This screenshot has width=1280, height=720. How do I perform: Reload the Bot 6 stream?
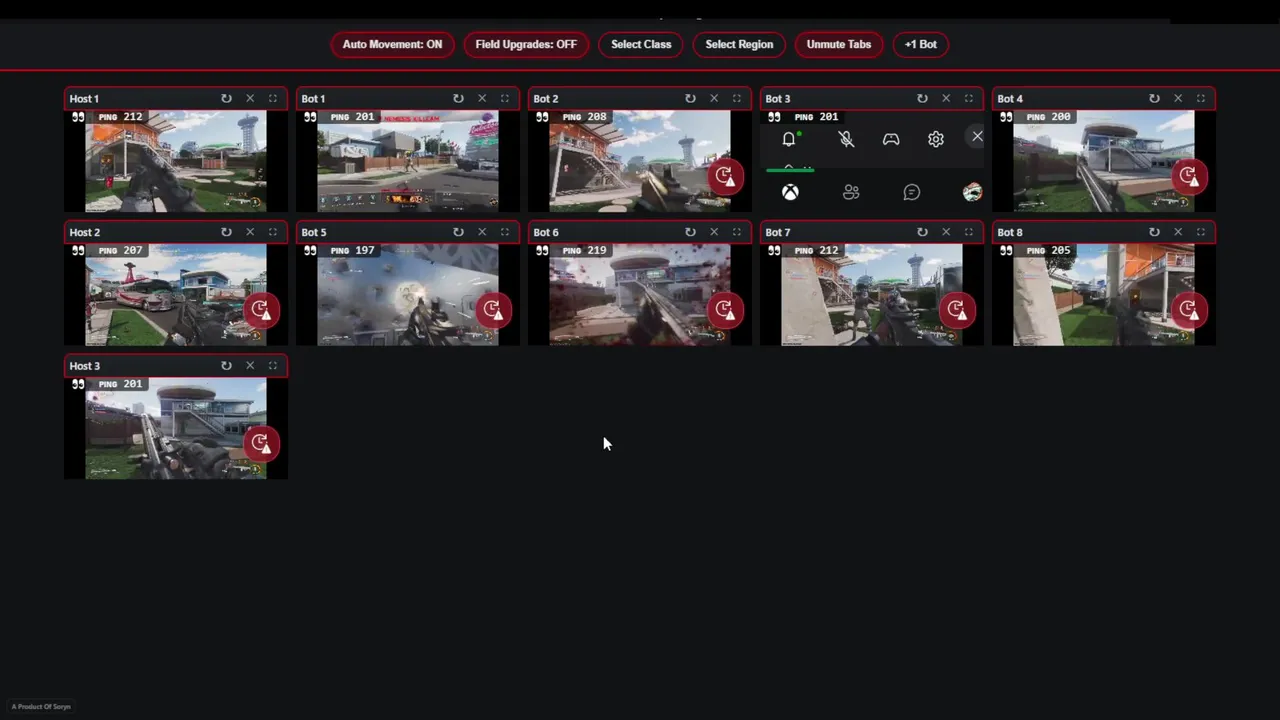click(690, 232)
